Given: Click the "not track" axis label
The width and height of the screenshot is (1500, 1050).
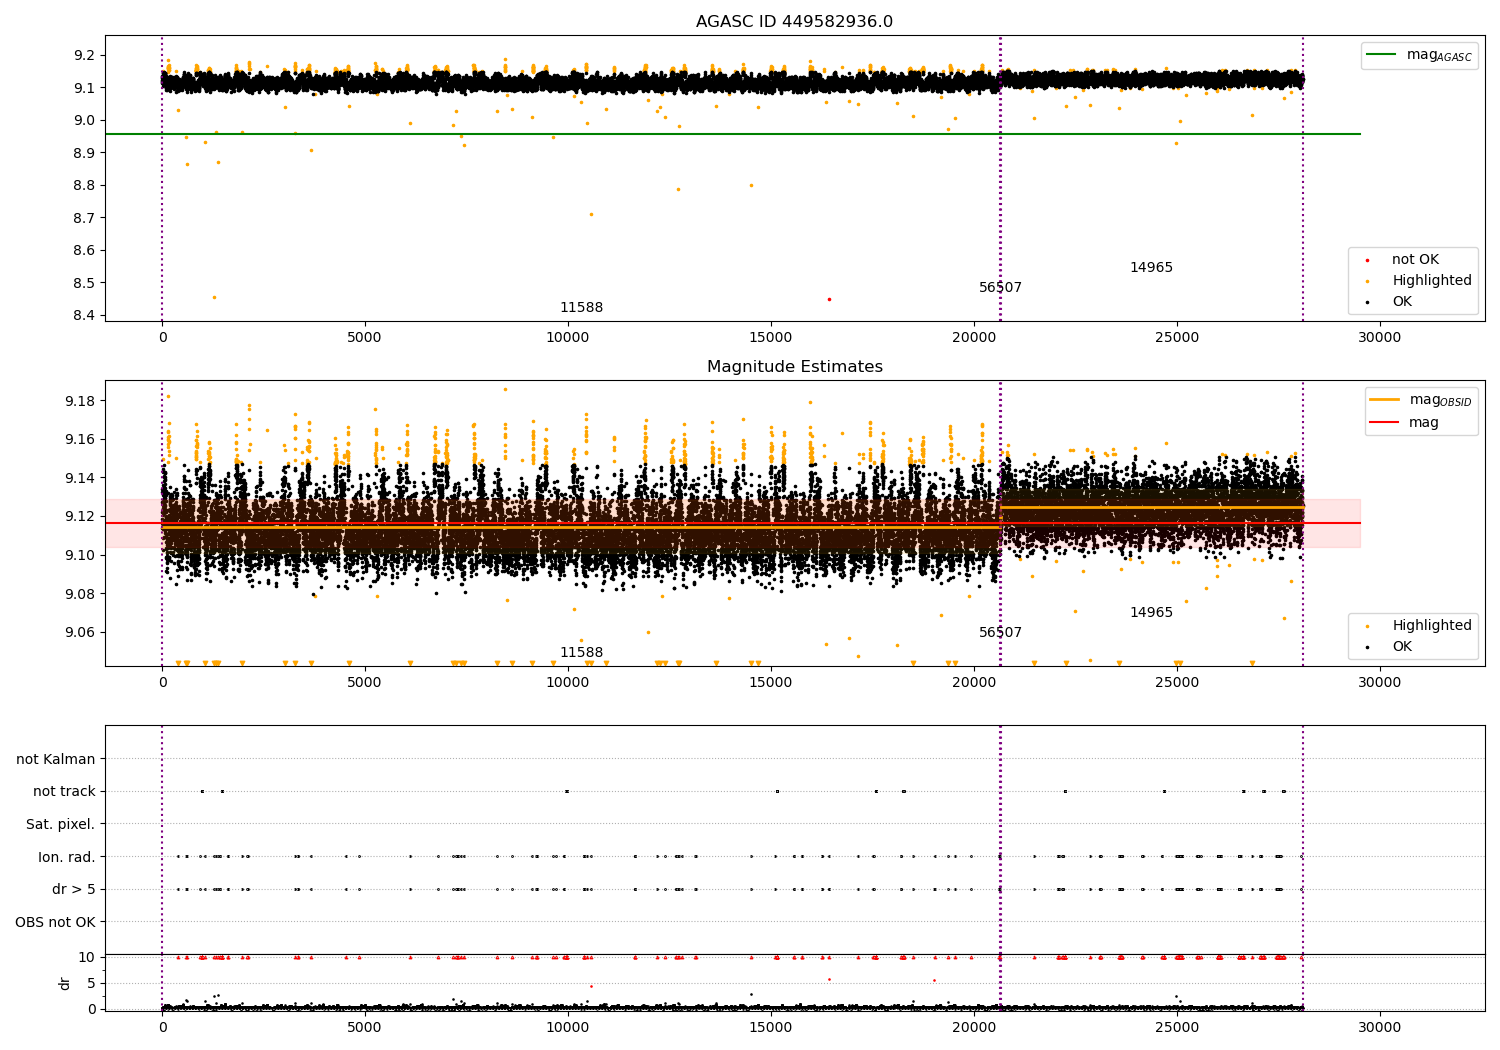Looking at the screenshot, I should tap(64, 792).
